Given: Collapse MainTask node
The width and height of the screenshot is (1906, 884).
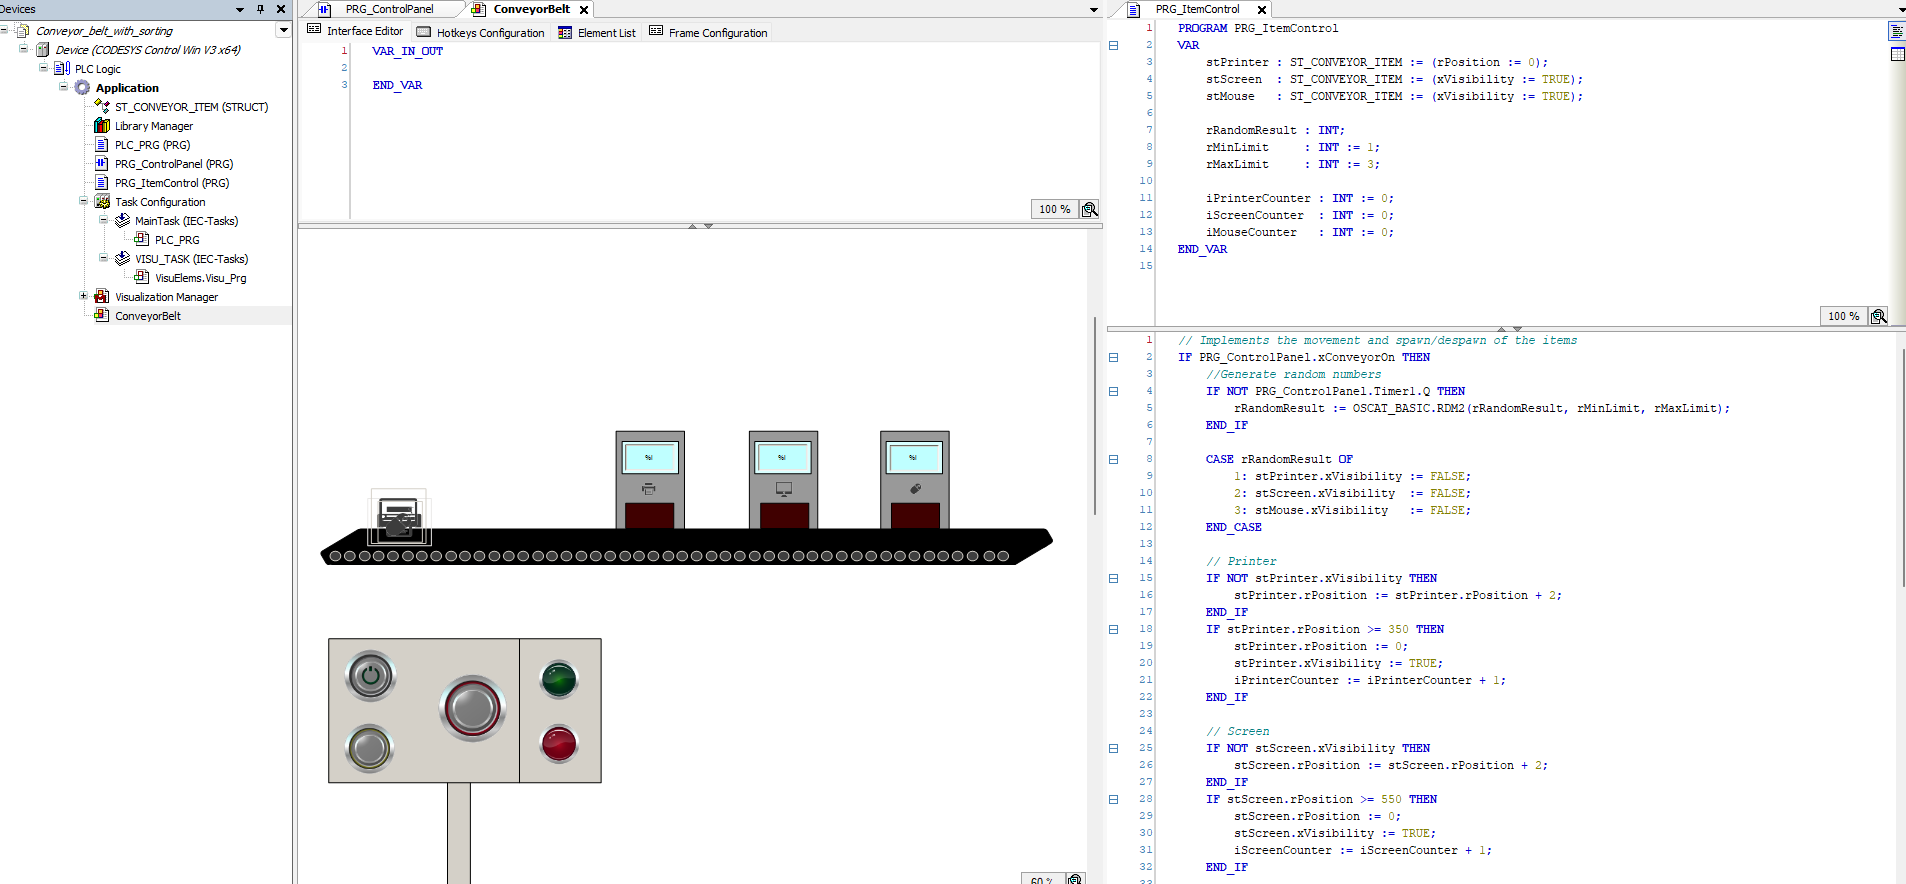Looking at the screenshot, I should (103, 220).
